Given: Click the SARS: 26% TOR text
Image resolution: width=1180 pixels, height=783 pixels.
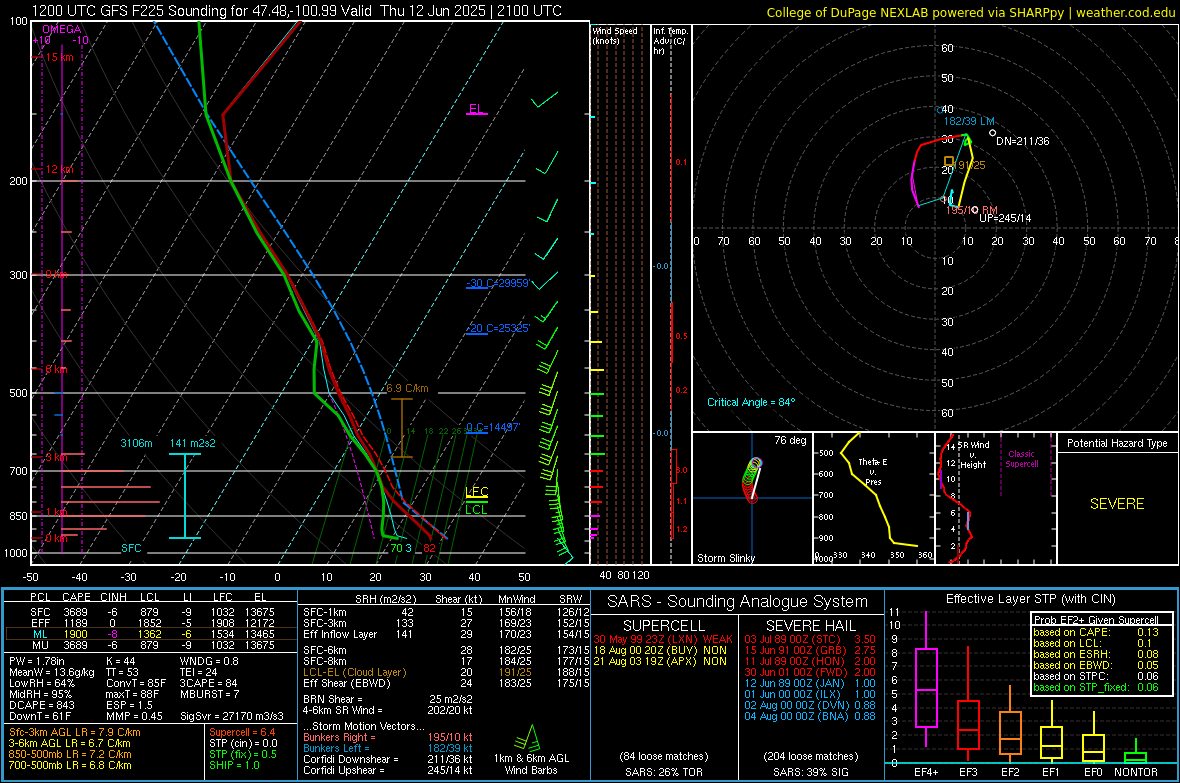Looking at the screenshot, I should coord(663,772).
